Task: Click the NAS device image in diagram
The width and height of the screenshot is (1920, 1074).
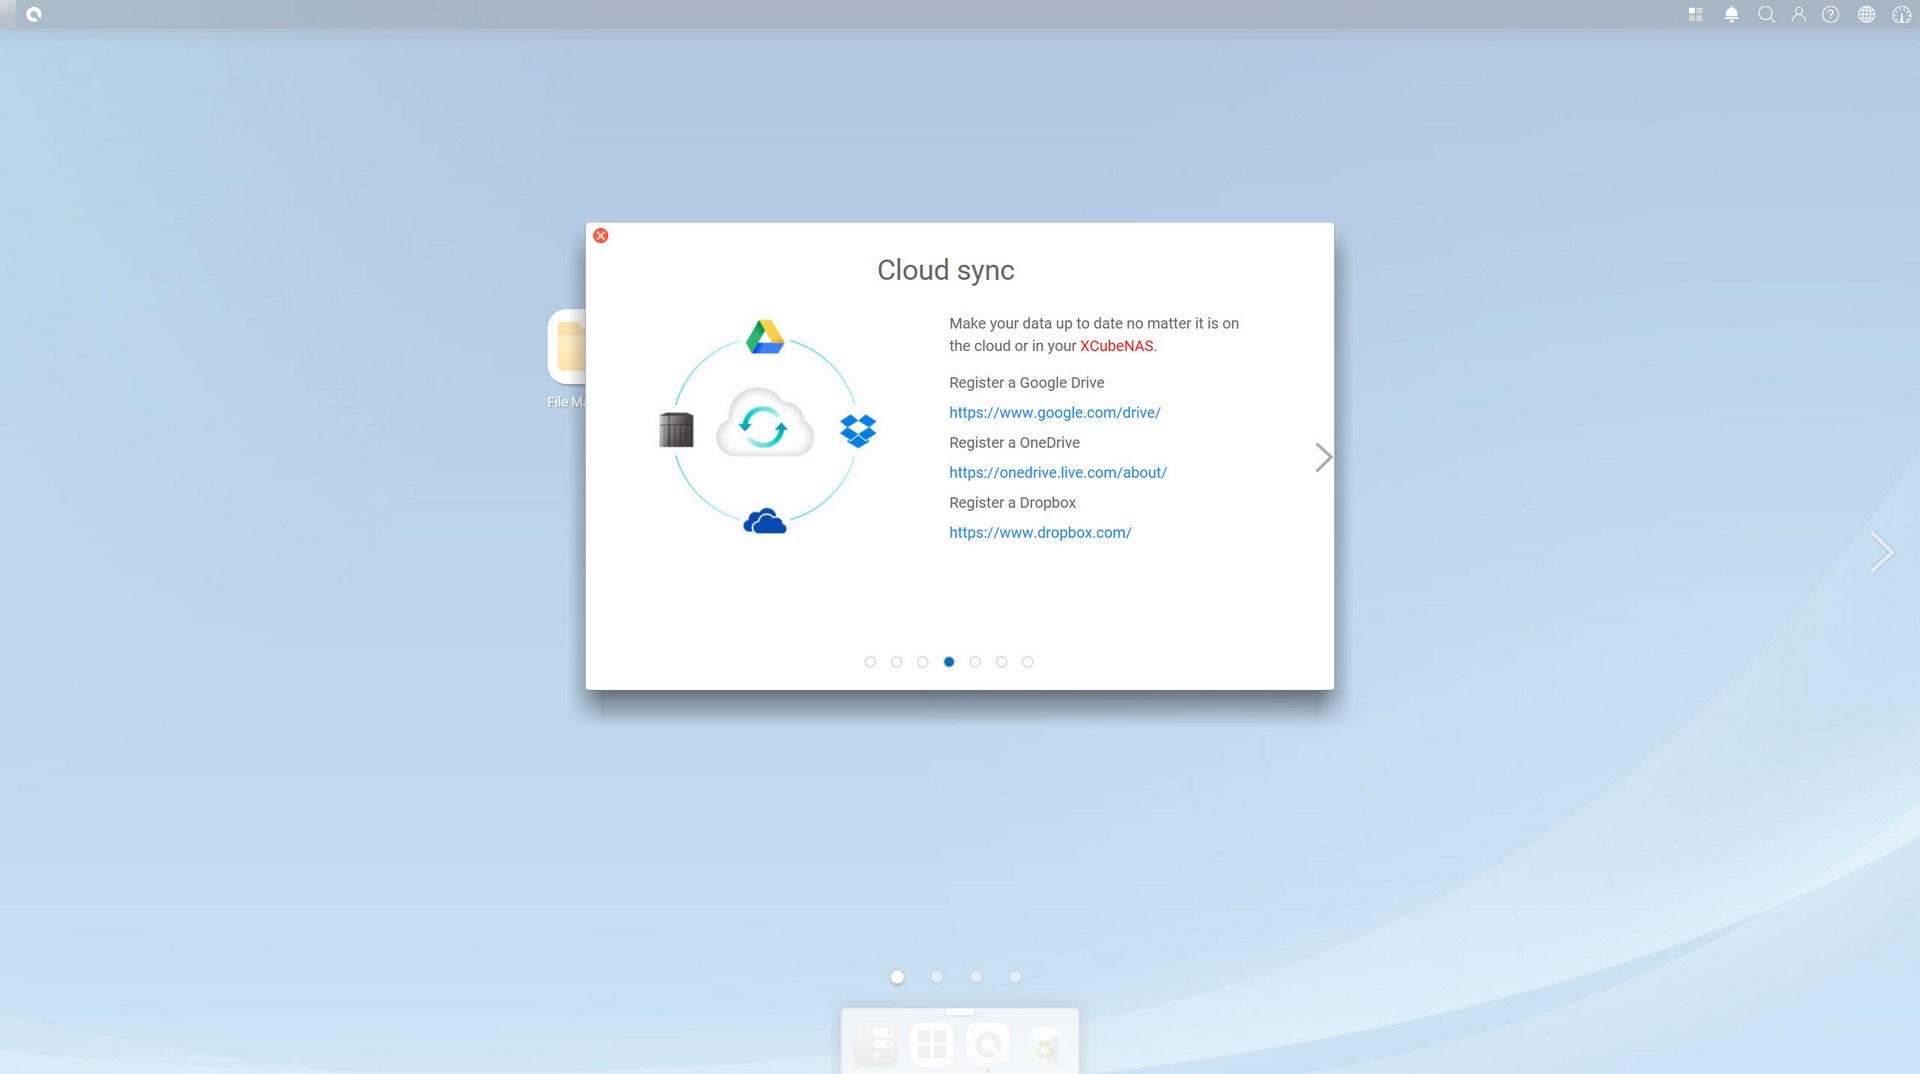Action: point(676,430)
